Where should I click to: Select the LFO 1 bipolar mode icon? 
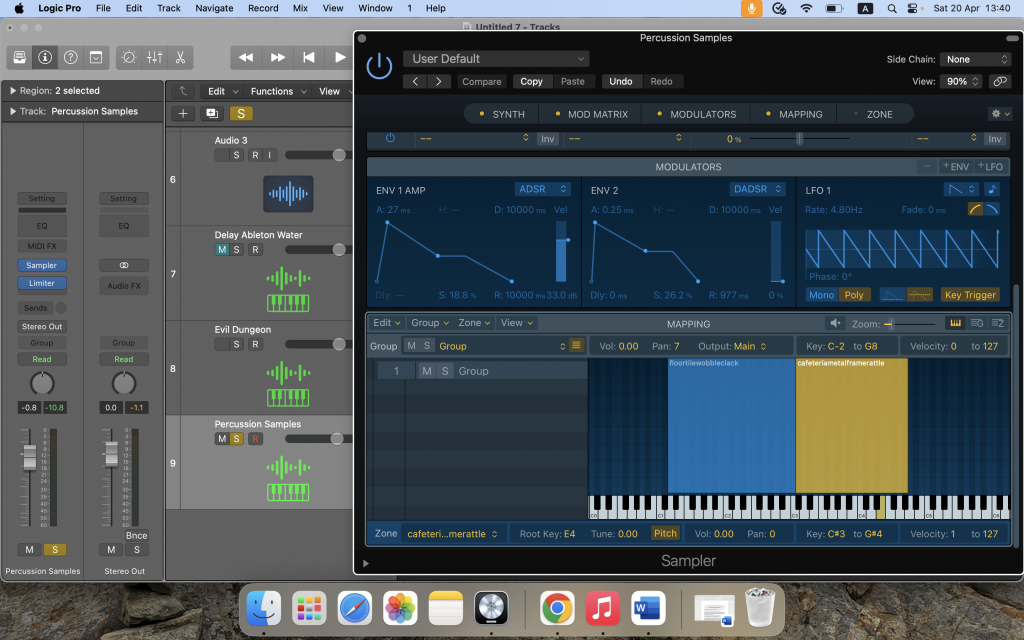(x=920, y=295)
